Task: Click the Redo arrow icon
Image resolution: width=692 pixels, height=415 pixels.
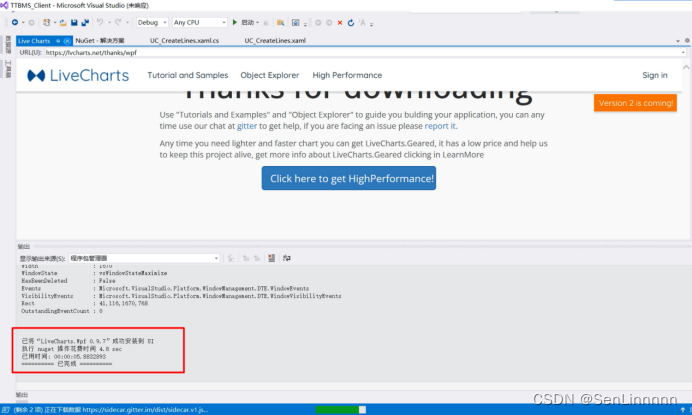Action: pyautogui.click(x=118, y=22)
